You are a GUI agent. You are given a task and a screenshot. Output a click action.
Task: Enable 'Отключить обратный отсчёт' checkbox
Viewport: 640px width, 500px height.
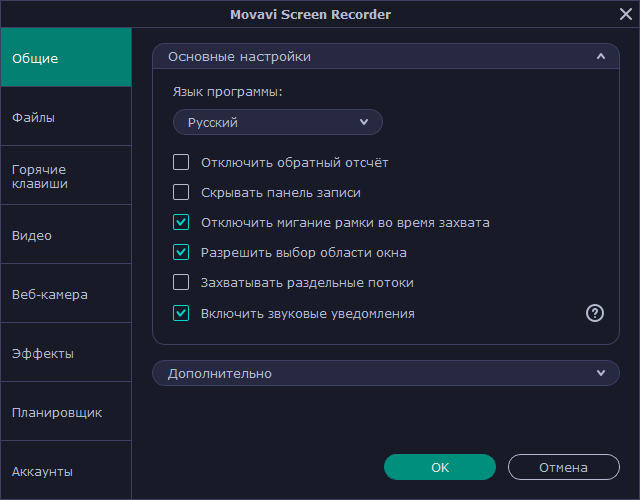coord(181,162)
